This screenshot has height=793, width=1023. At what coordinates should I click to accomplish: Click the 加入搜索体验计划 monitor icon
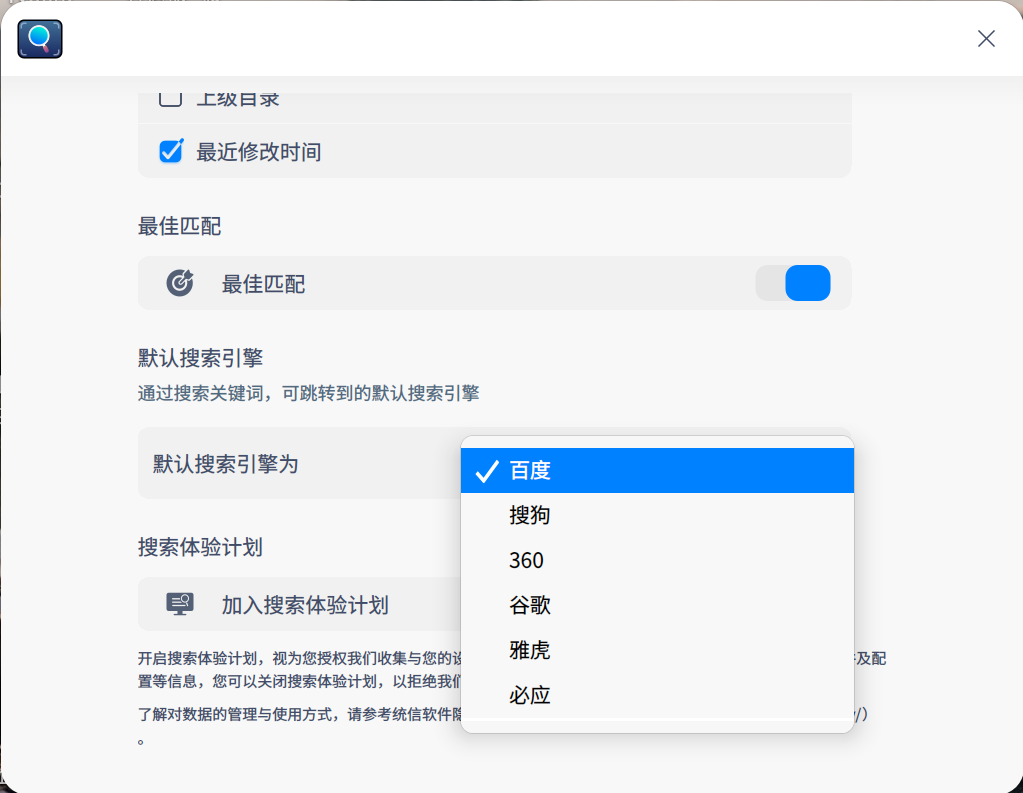179,604
